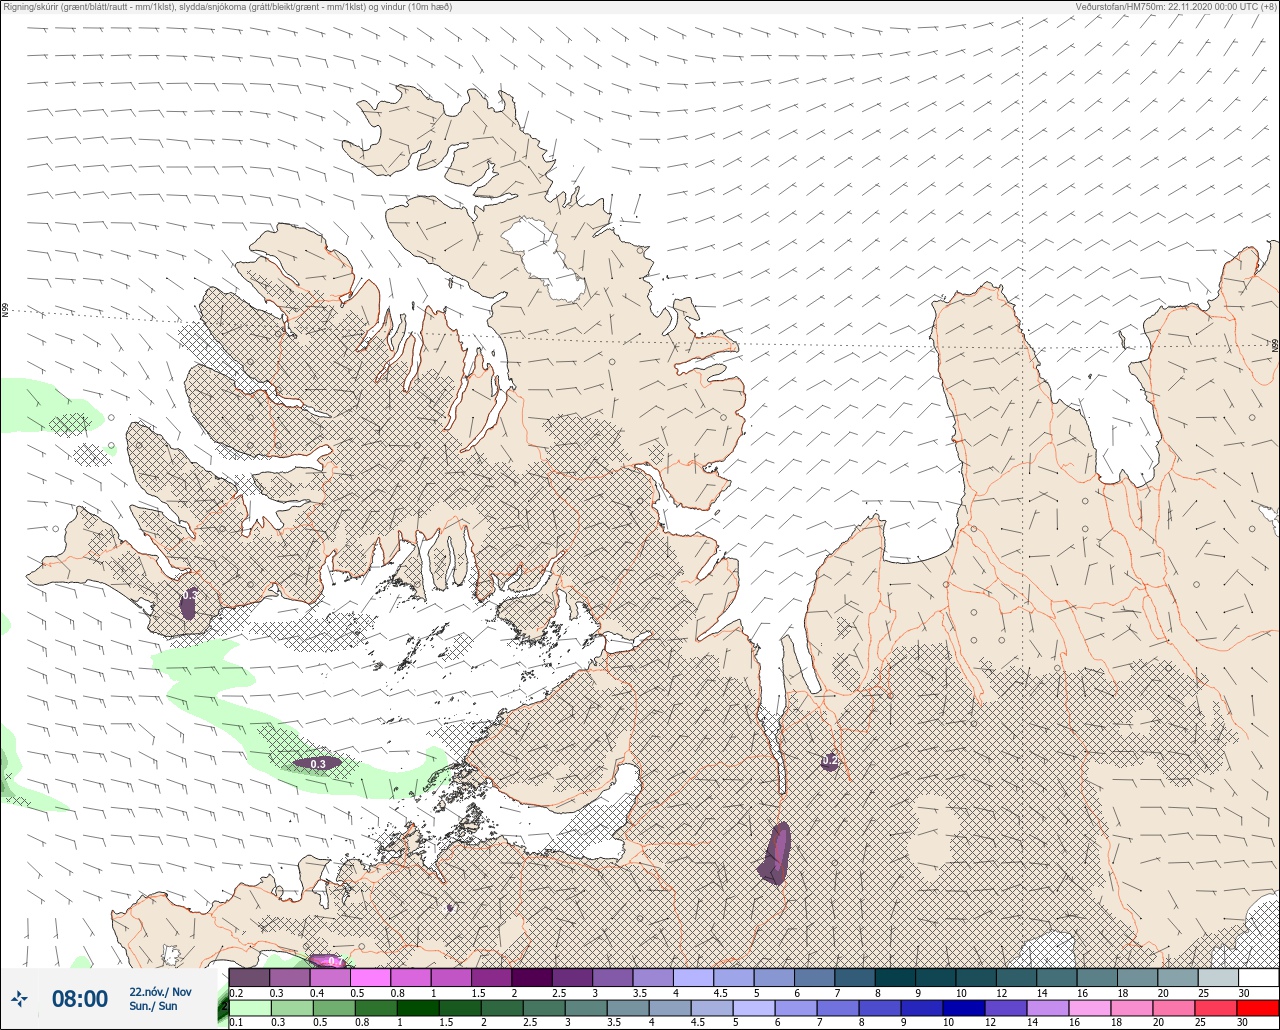Select top-row orchid swatch labeled 0.4

point(330,977)
